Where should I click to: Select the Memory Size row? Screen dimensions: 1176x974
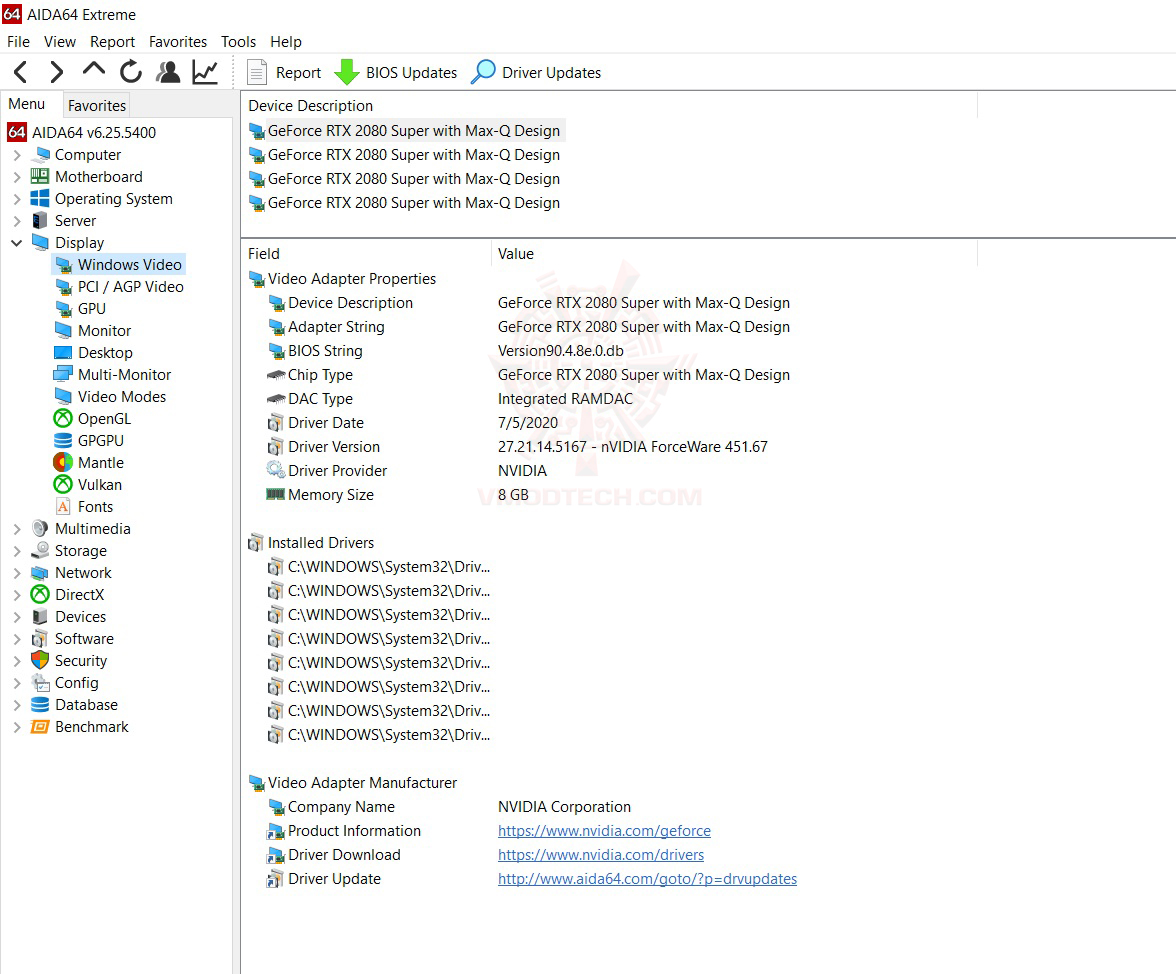coord(398,495)
